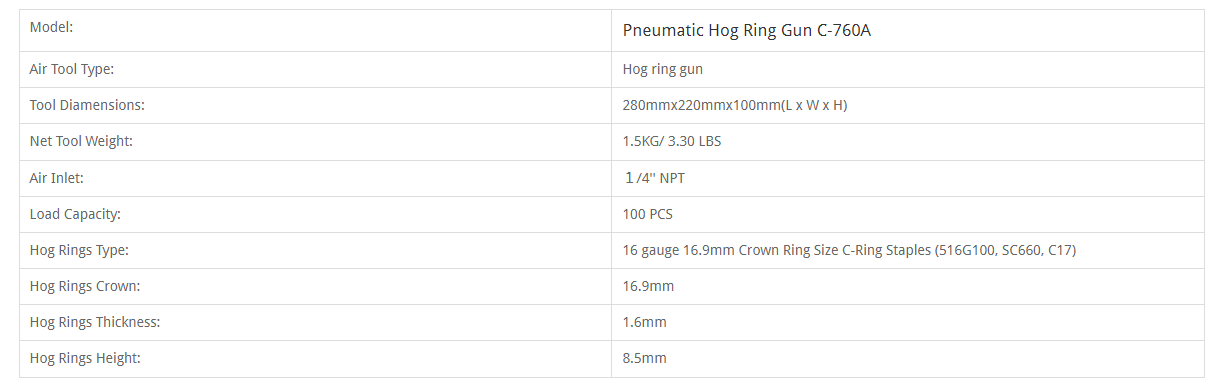Click the 1.5KG/ 3.30 LBS value

click(672, 141)
